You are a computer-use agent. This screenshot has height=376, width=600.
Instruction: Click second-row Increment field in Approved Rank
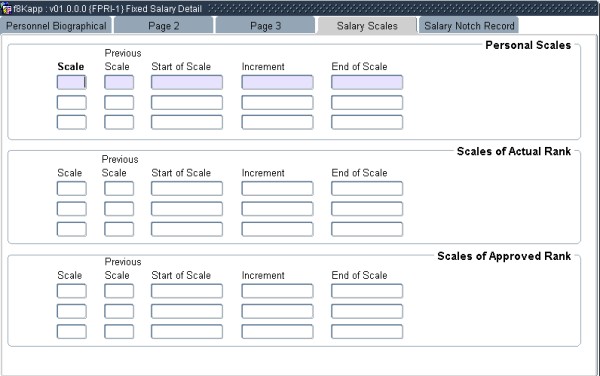tap(277, 311)
